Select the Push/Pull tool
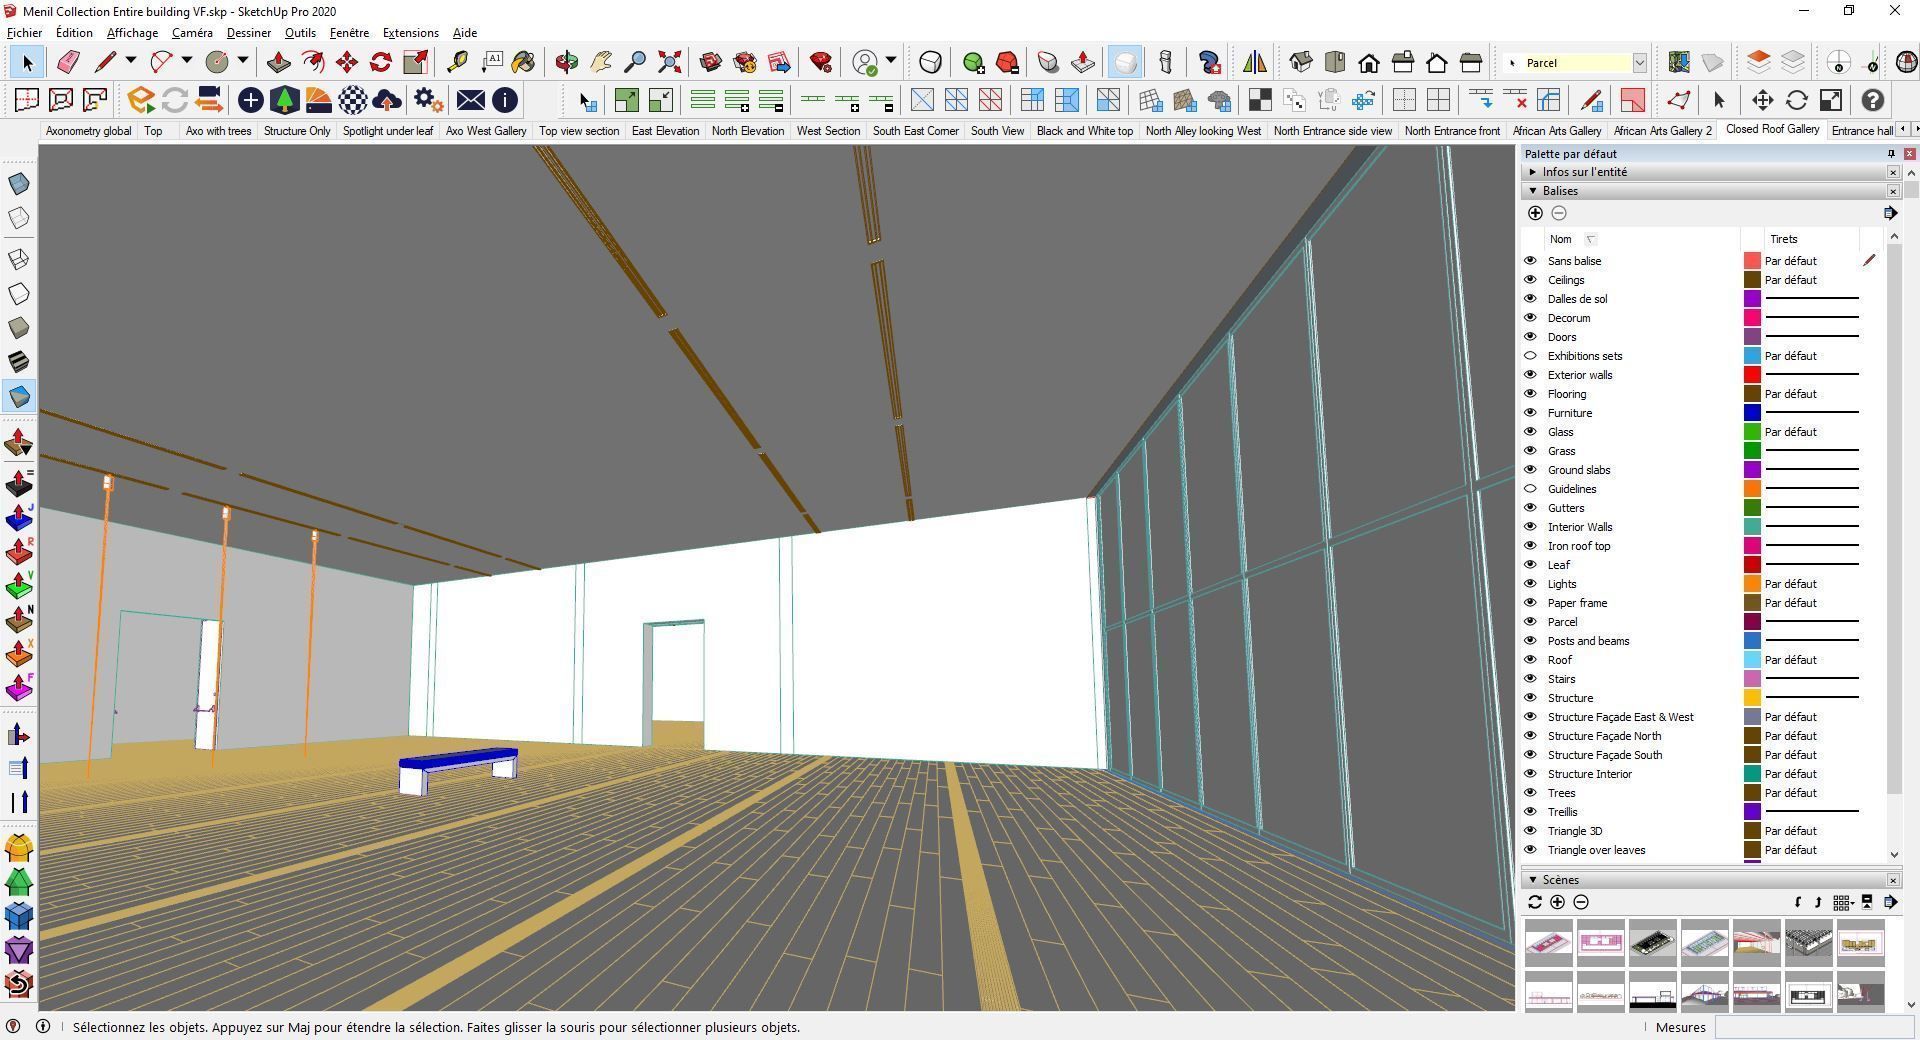The image size is (1920, 1040). click(277, 62)
